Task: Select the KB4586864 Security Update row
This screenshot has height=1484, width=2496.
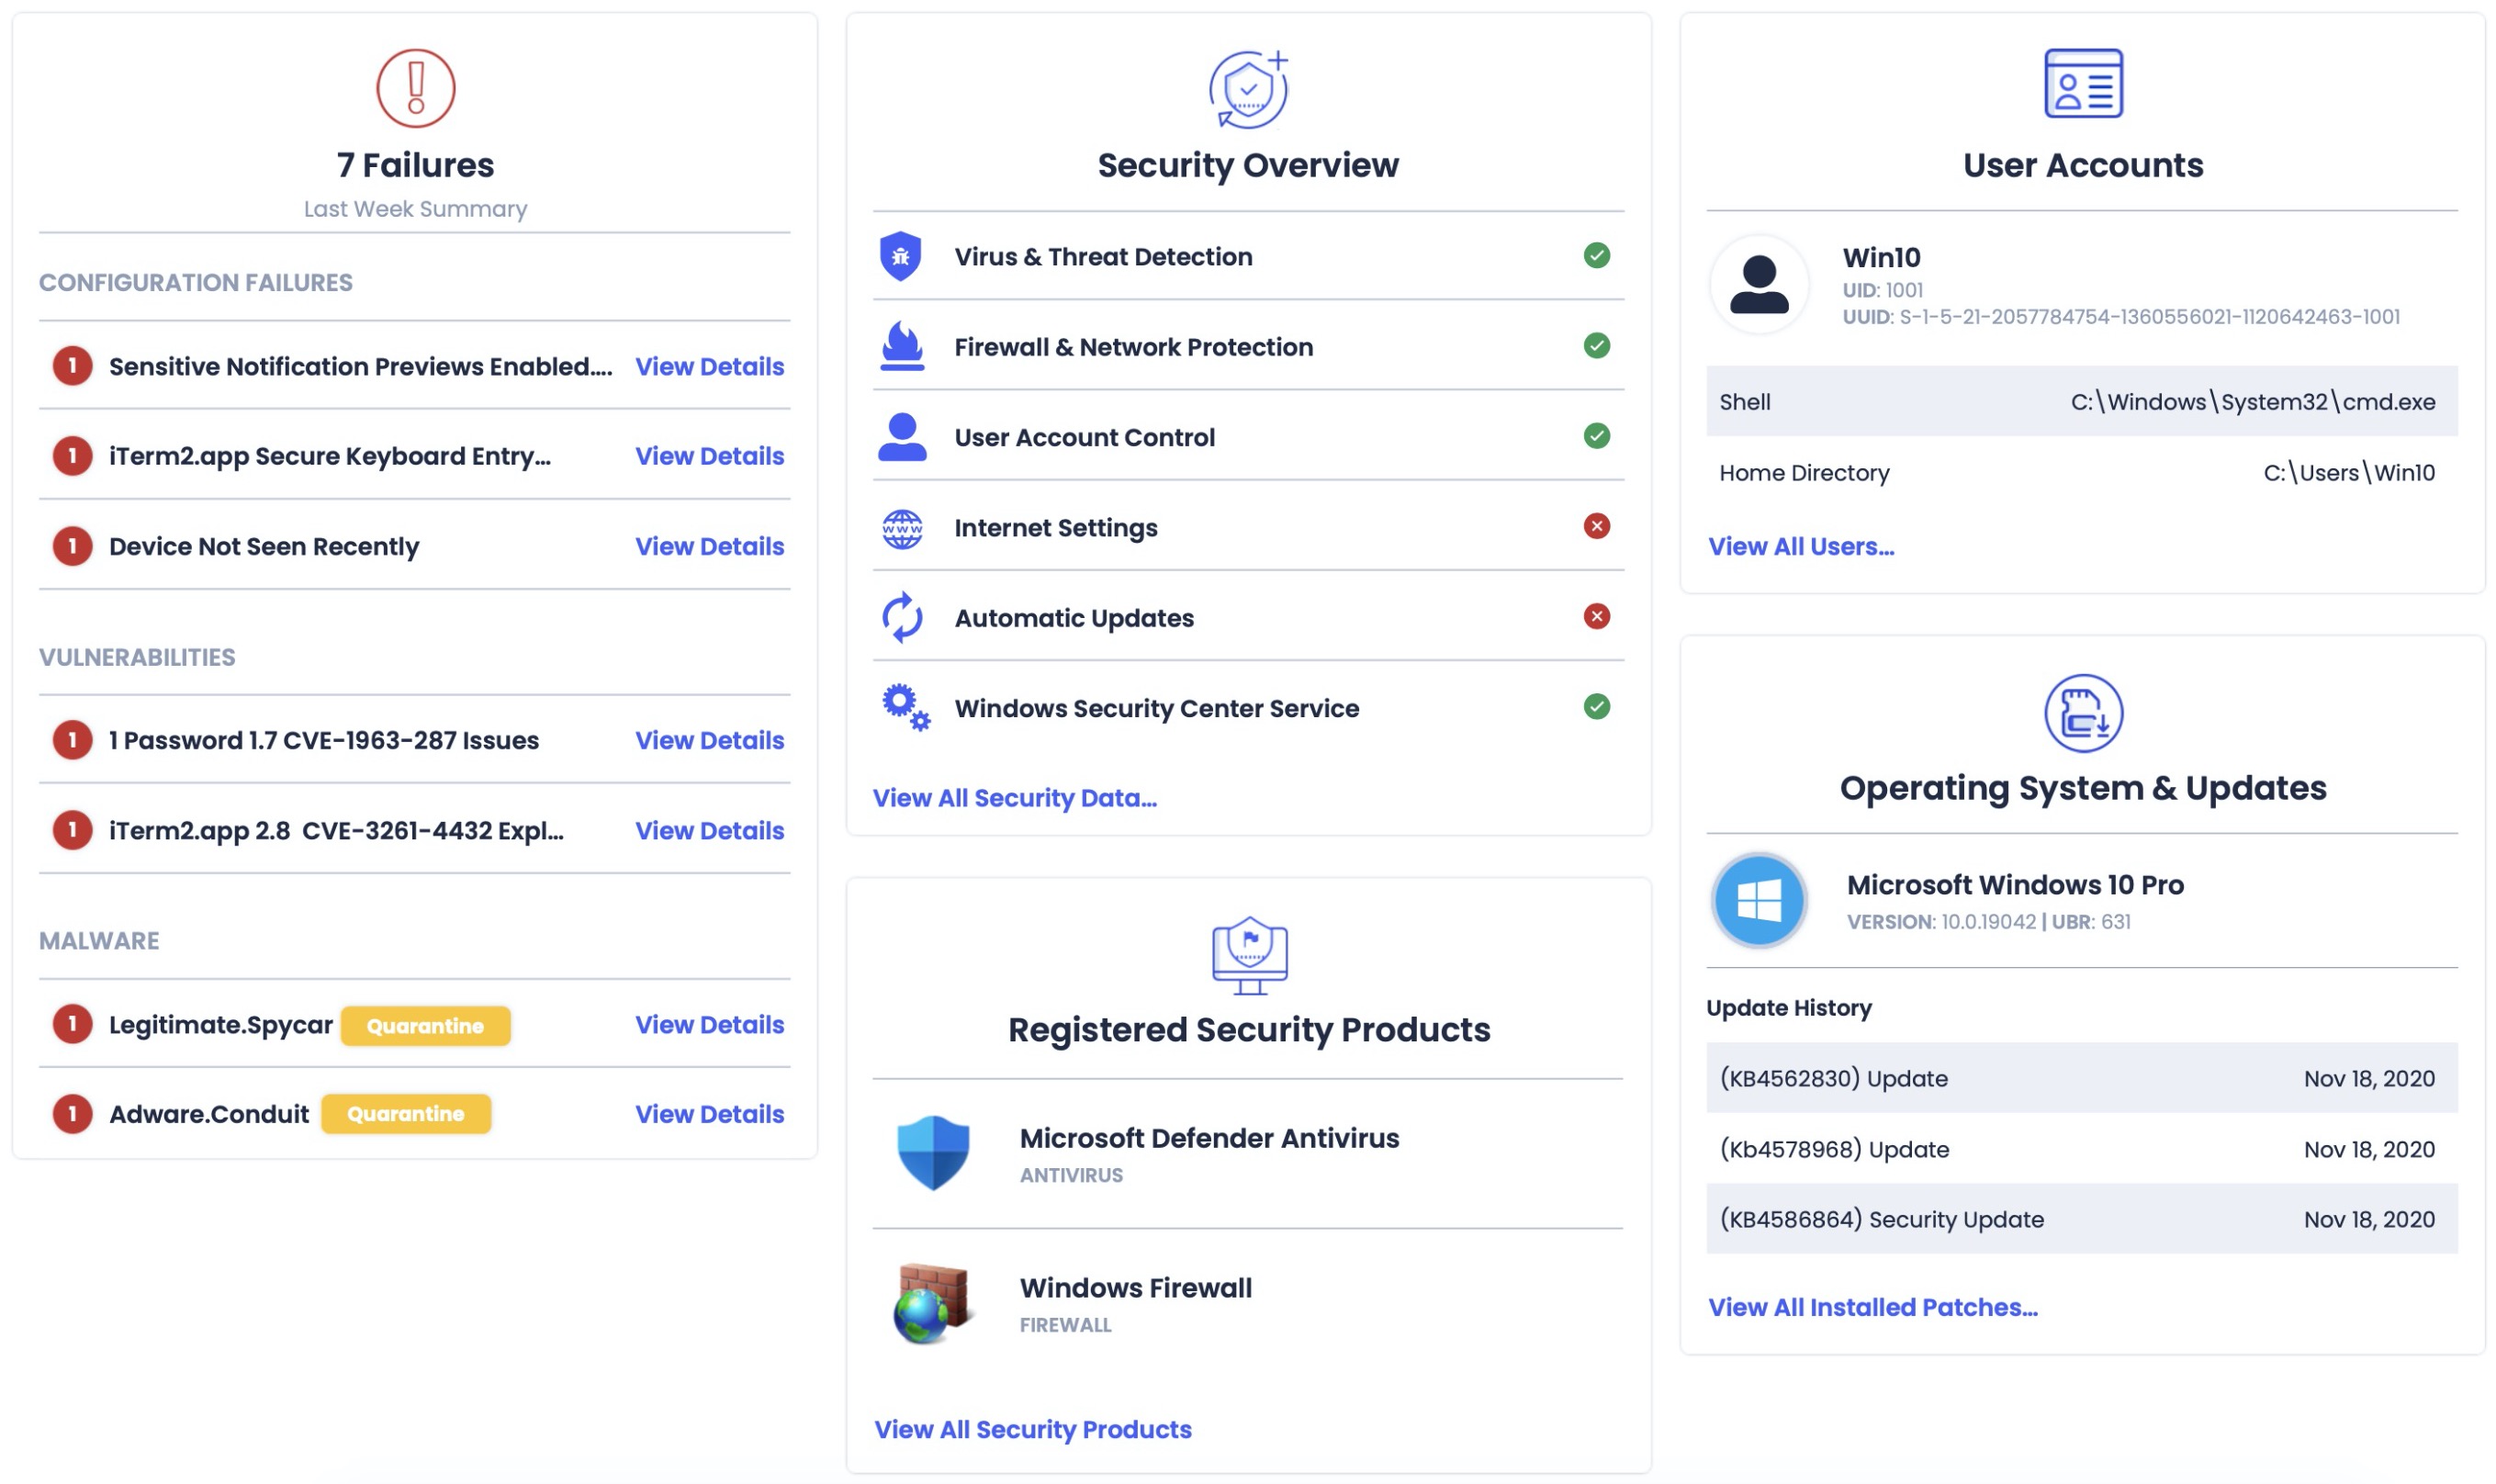Action: [2080, 1218]
